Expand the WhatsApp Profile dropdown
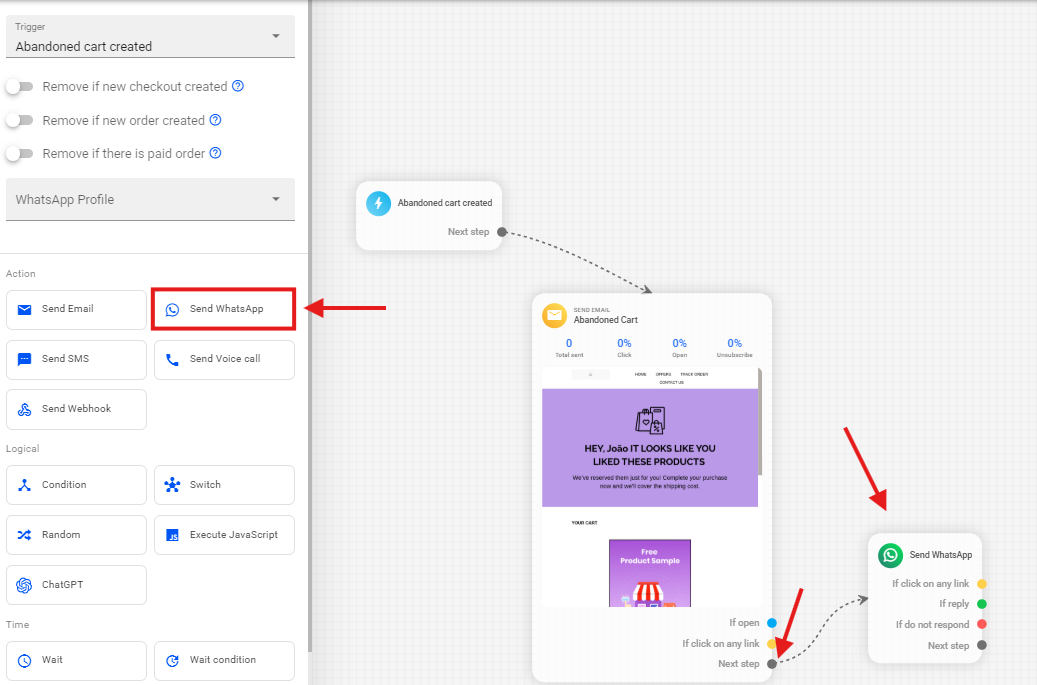This screenshot has width=1037, height=685. pos(150,199)
